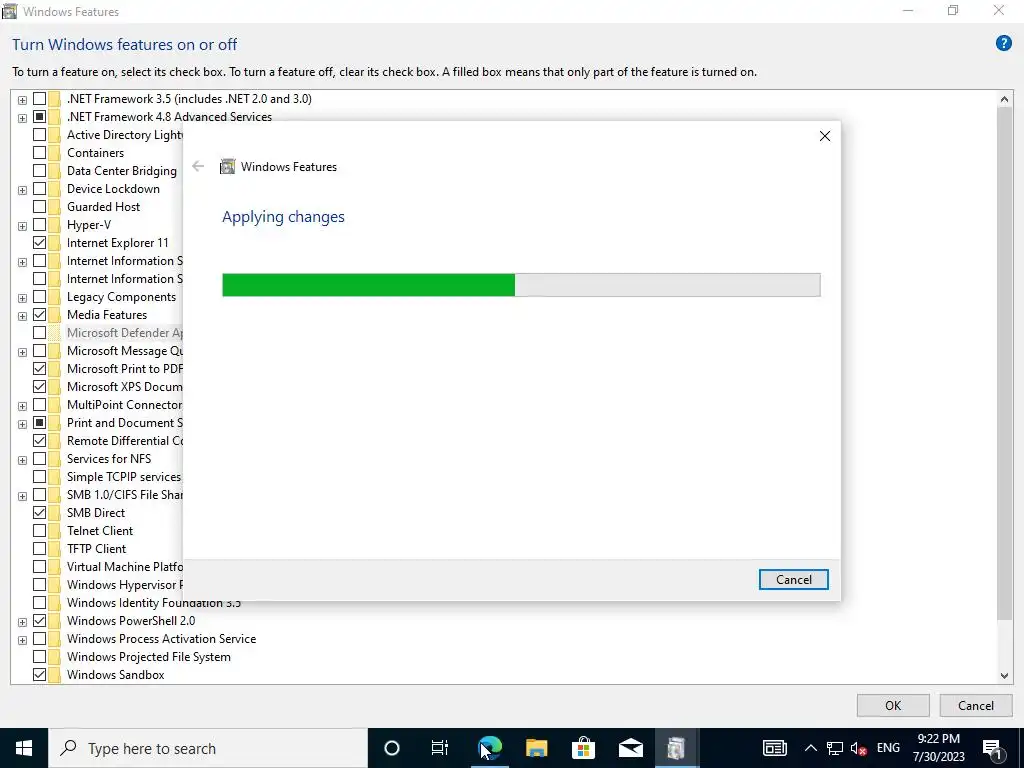The height and width of the screenshot is (768, 1024).
Task: Click the back arrow in Applying changes dialog
Action: [x=198, y=167]
